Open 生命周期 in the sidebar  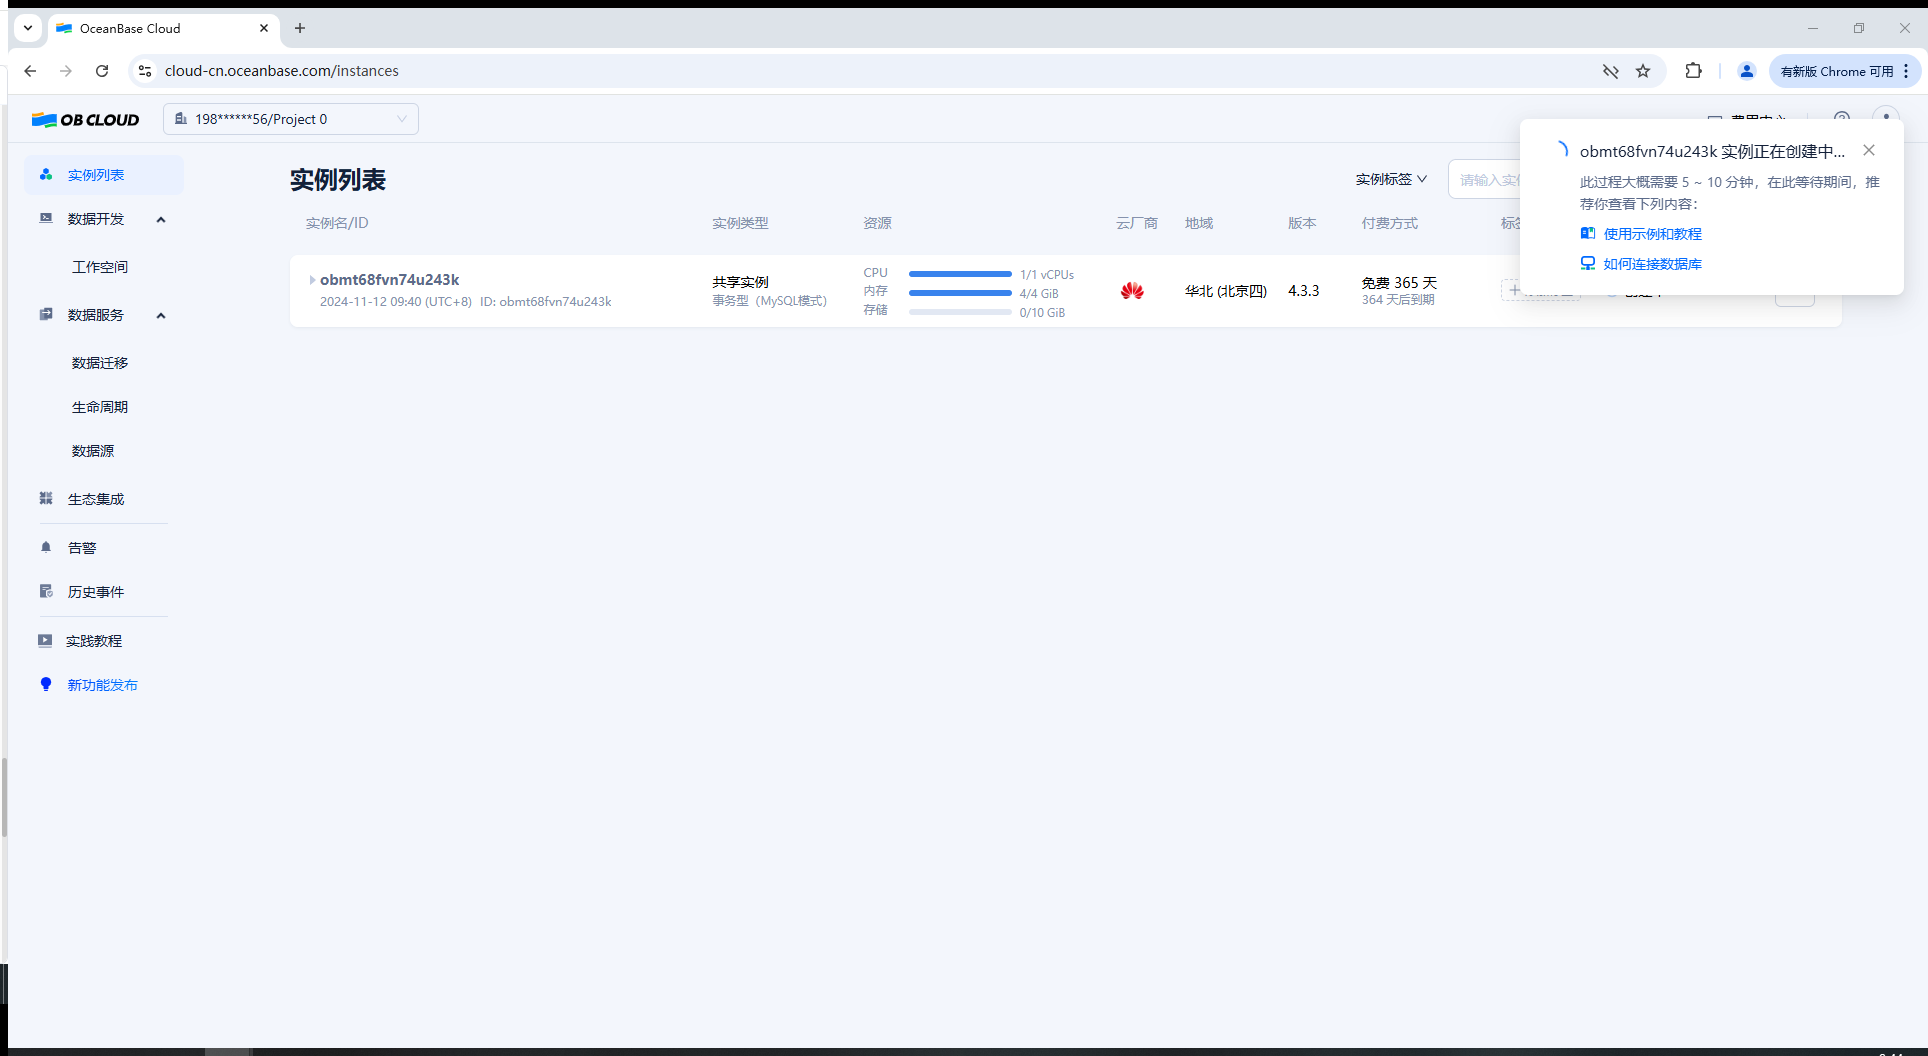(100, 407)
